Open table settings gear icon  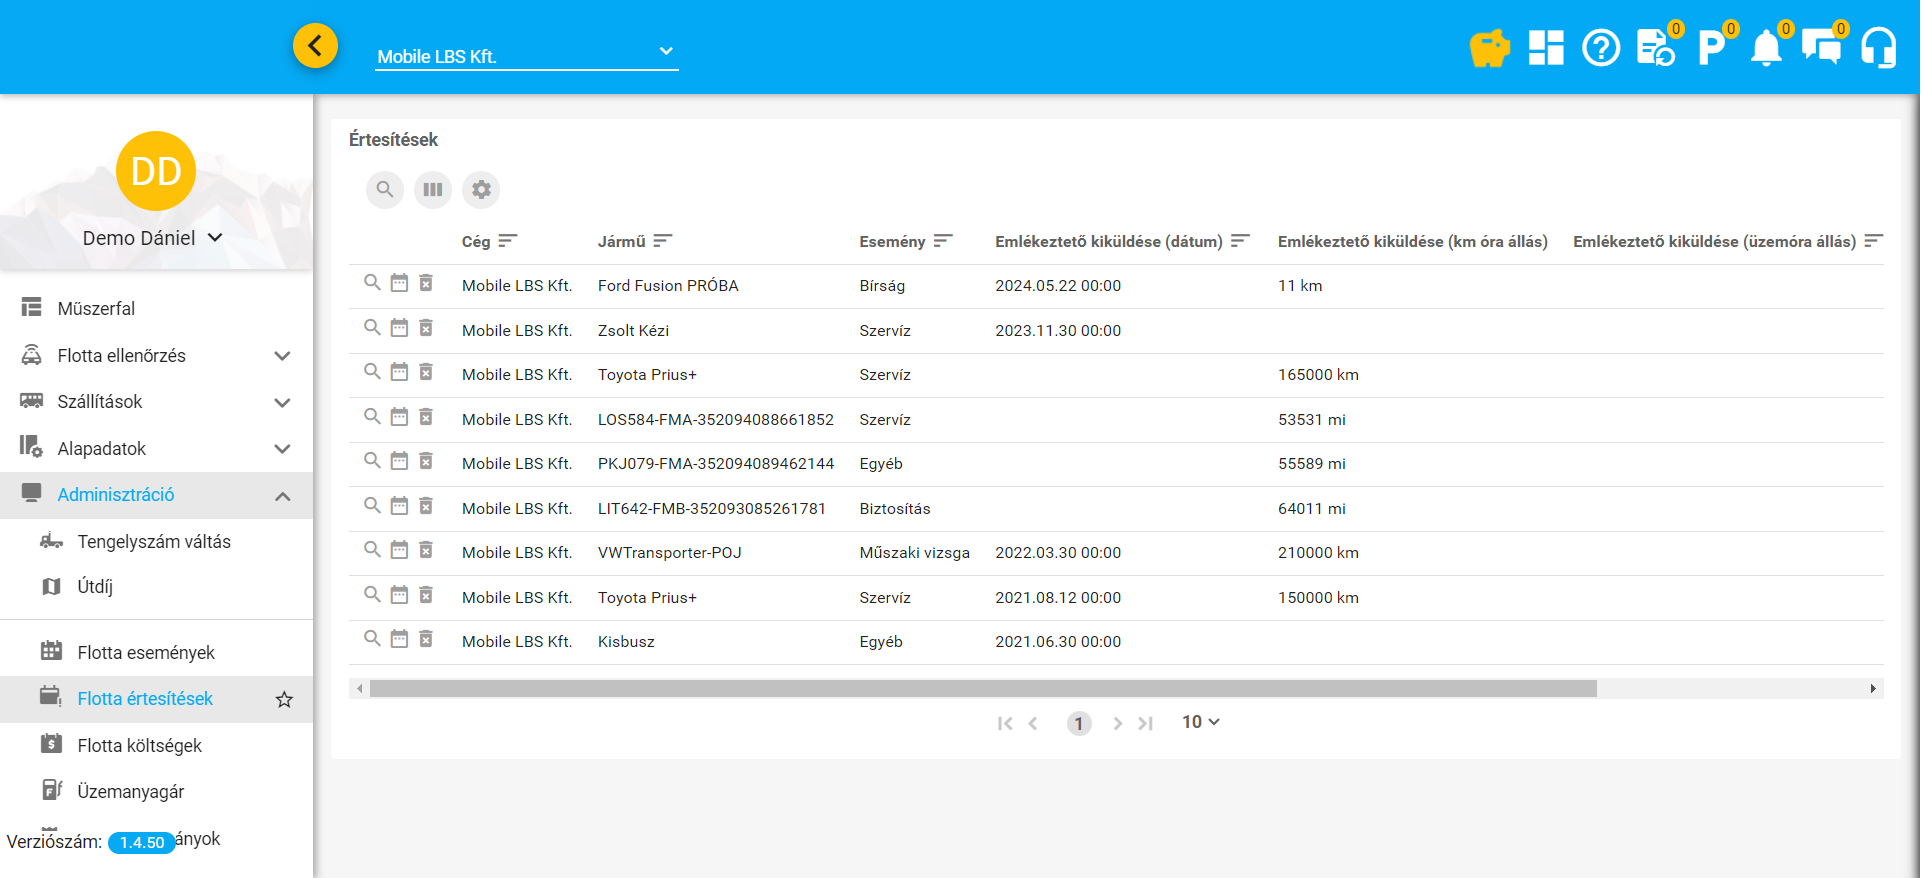[x=481, y=190]
